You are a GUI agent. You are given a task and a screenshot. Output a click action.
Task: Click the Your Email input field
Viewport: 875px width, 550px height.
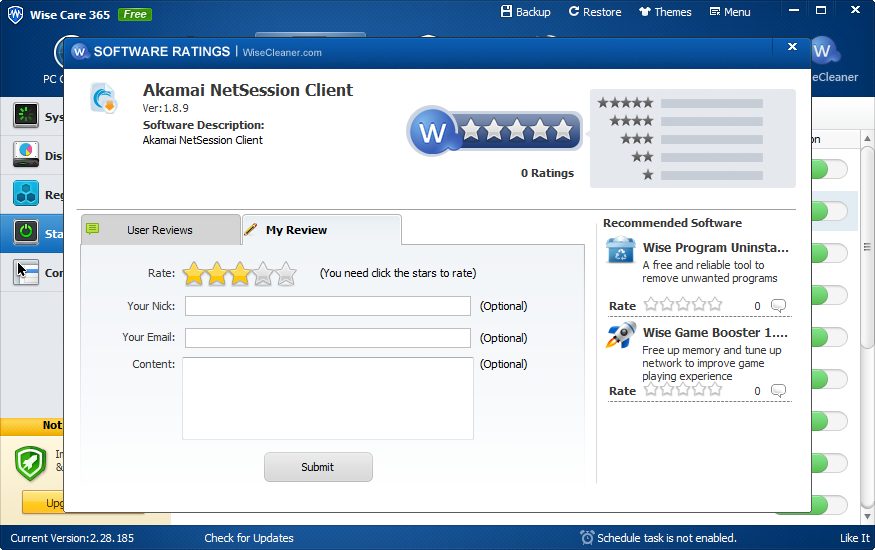[328, 337]
